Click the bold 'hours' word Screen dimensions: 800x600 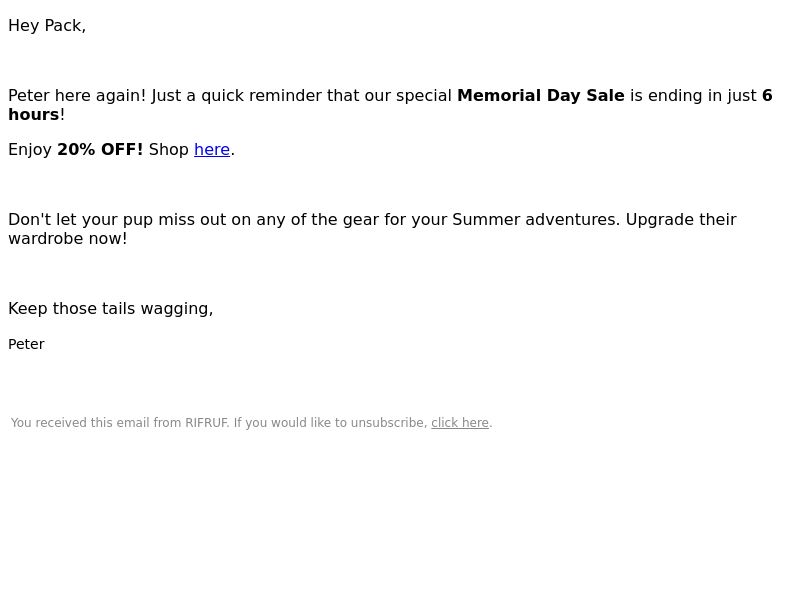34,114
